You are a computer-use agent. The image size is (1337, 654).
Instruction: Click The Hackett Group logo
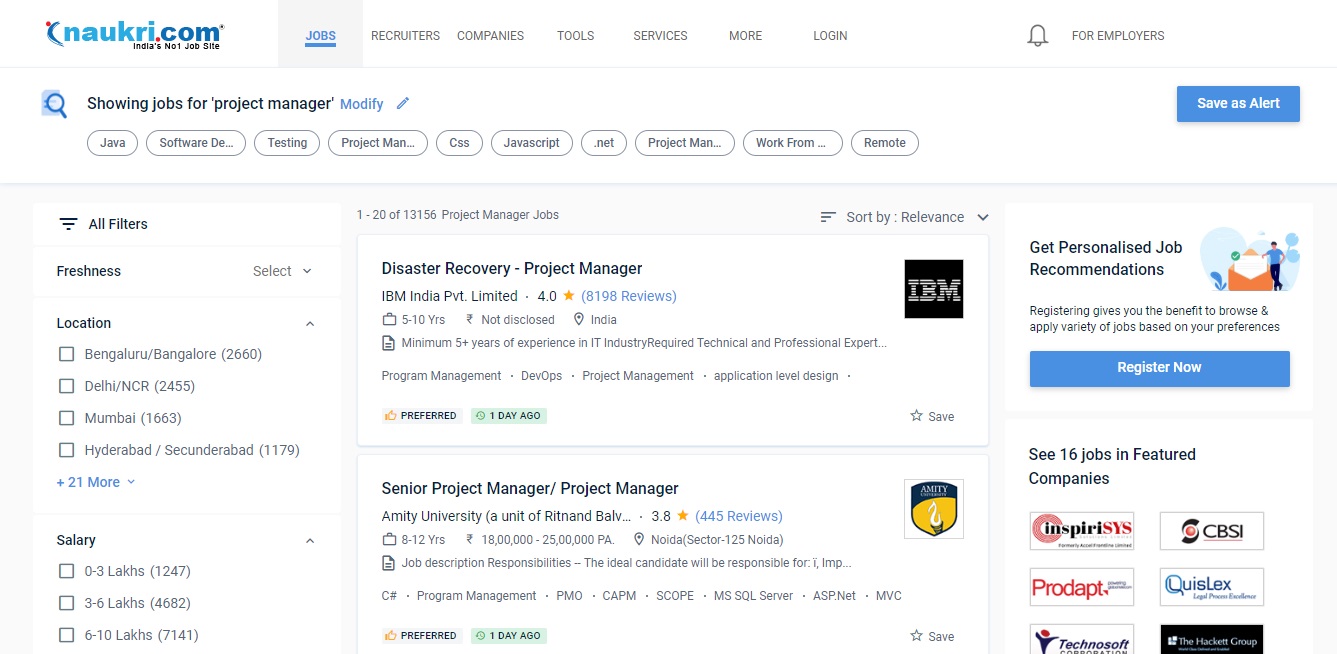(1212, 640)
